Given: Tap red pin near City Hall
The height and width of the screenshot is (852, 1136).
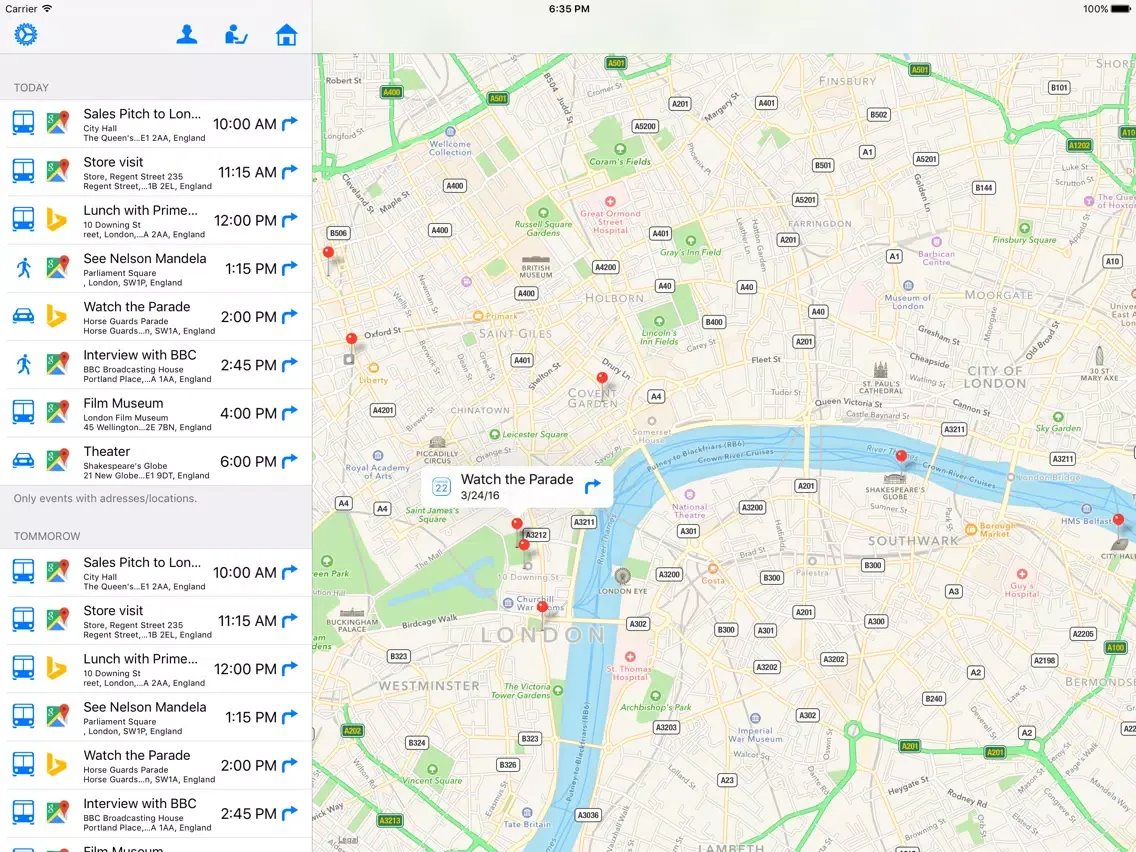Looking at the screenshot, I should coord(1119,519).
